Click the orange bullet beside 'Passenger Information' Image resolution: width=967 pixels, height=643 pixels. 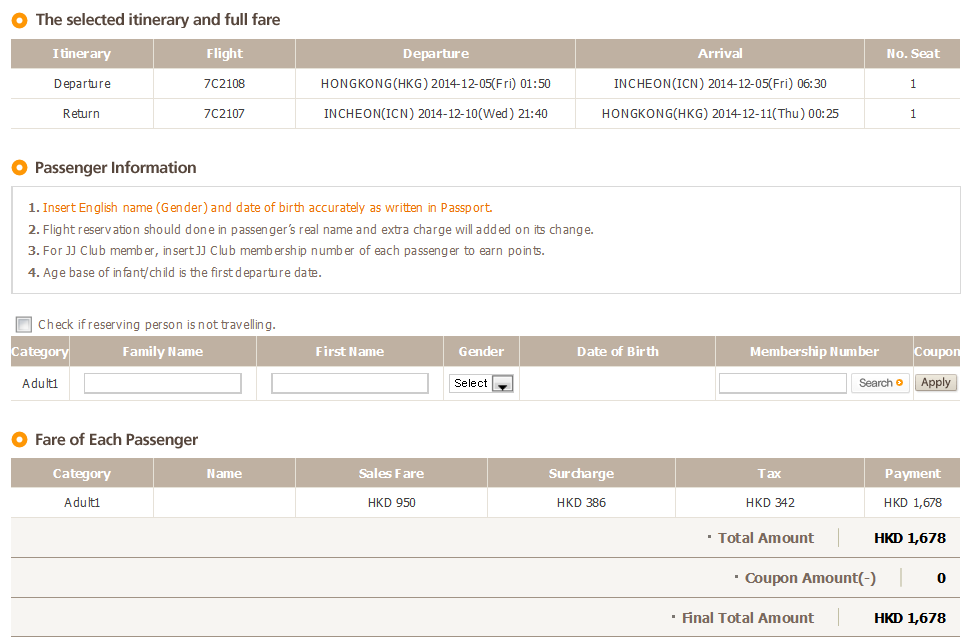coord(19,168)
